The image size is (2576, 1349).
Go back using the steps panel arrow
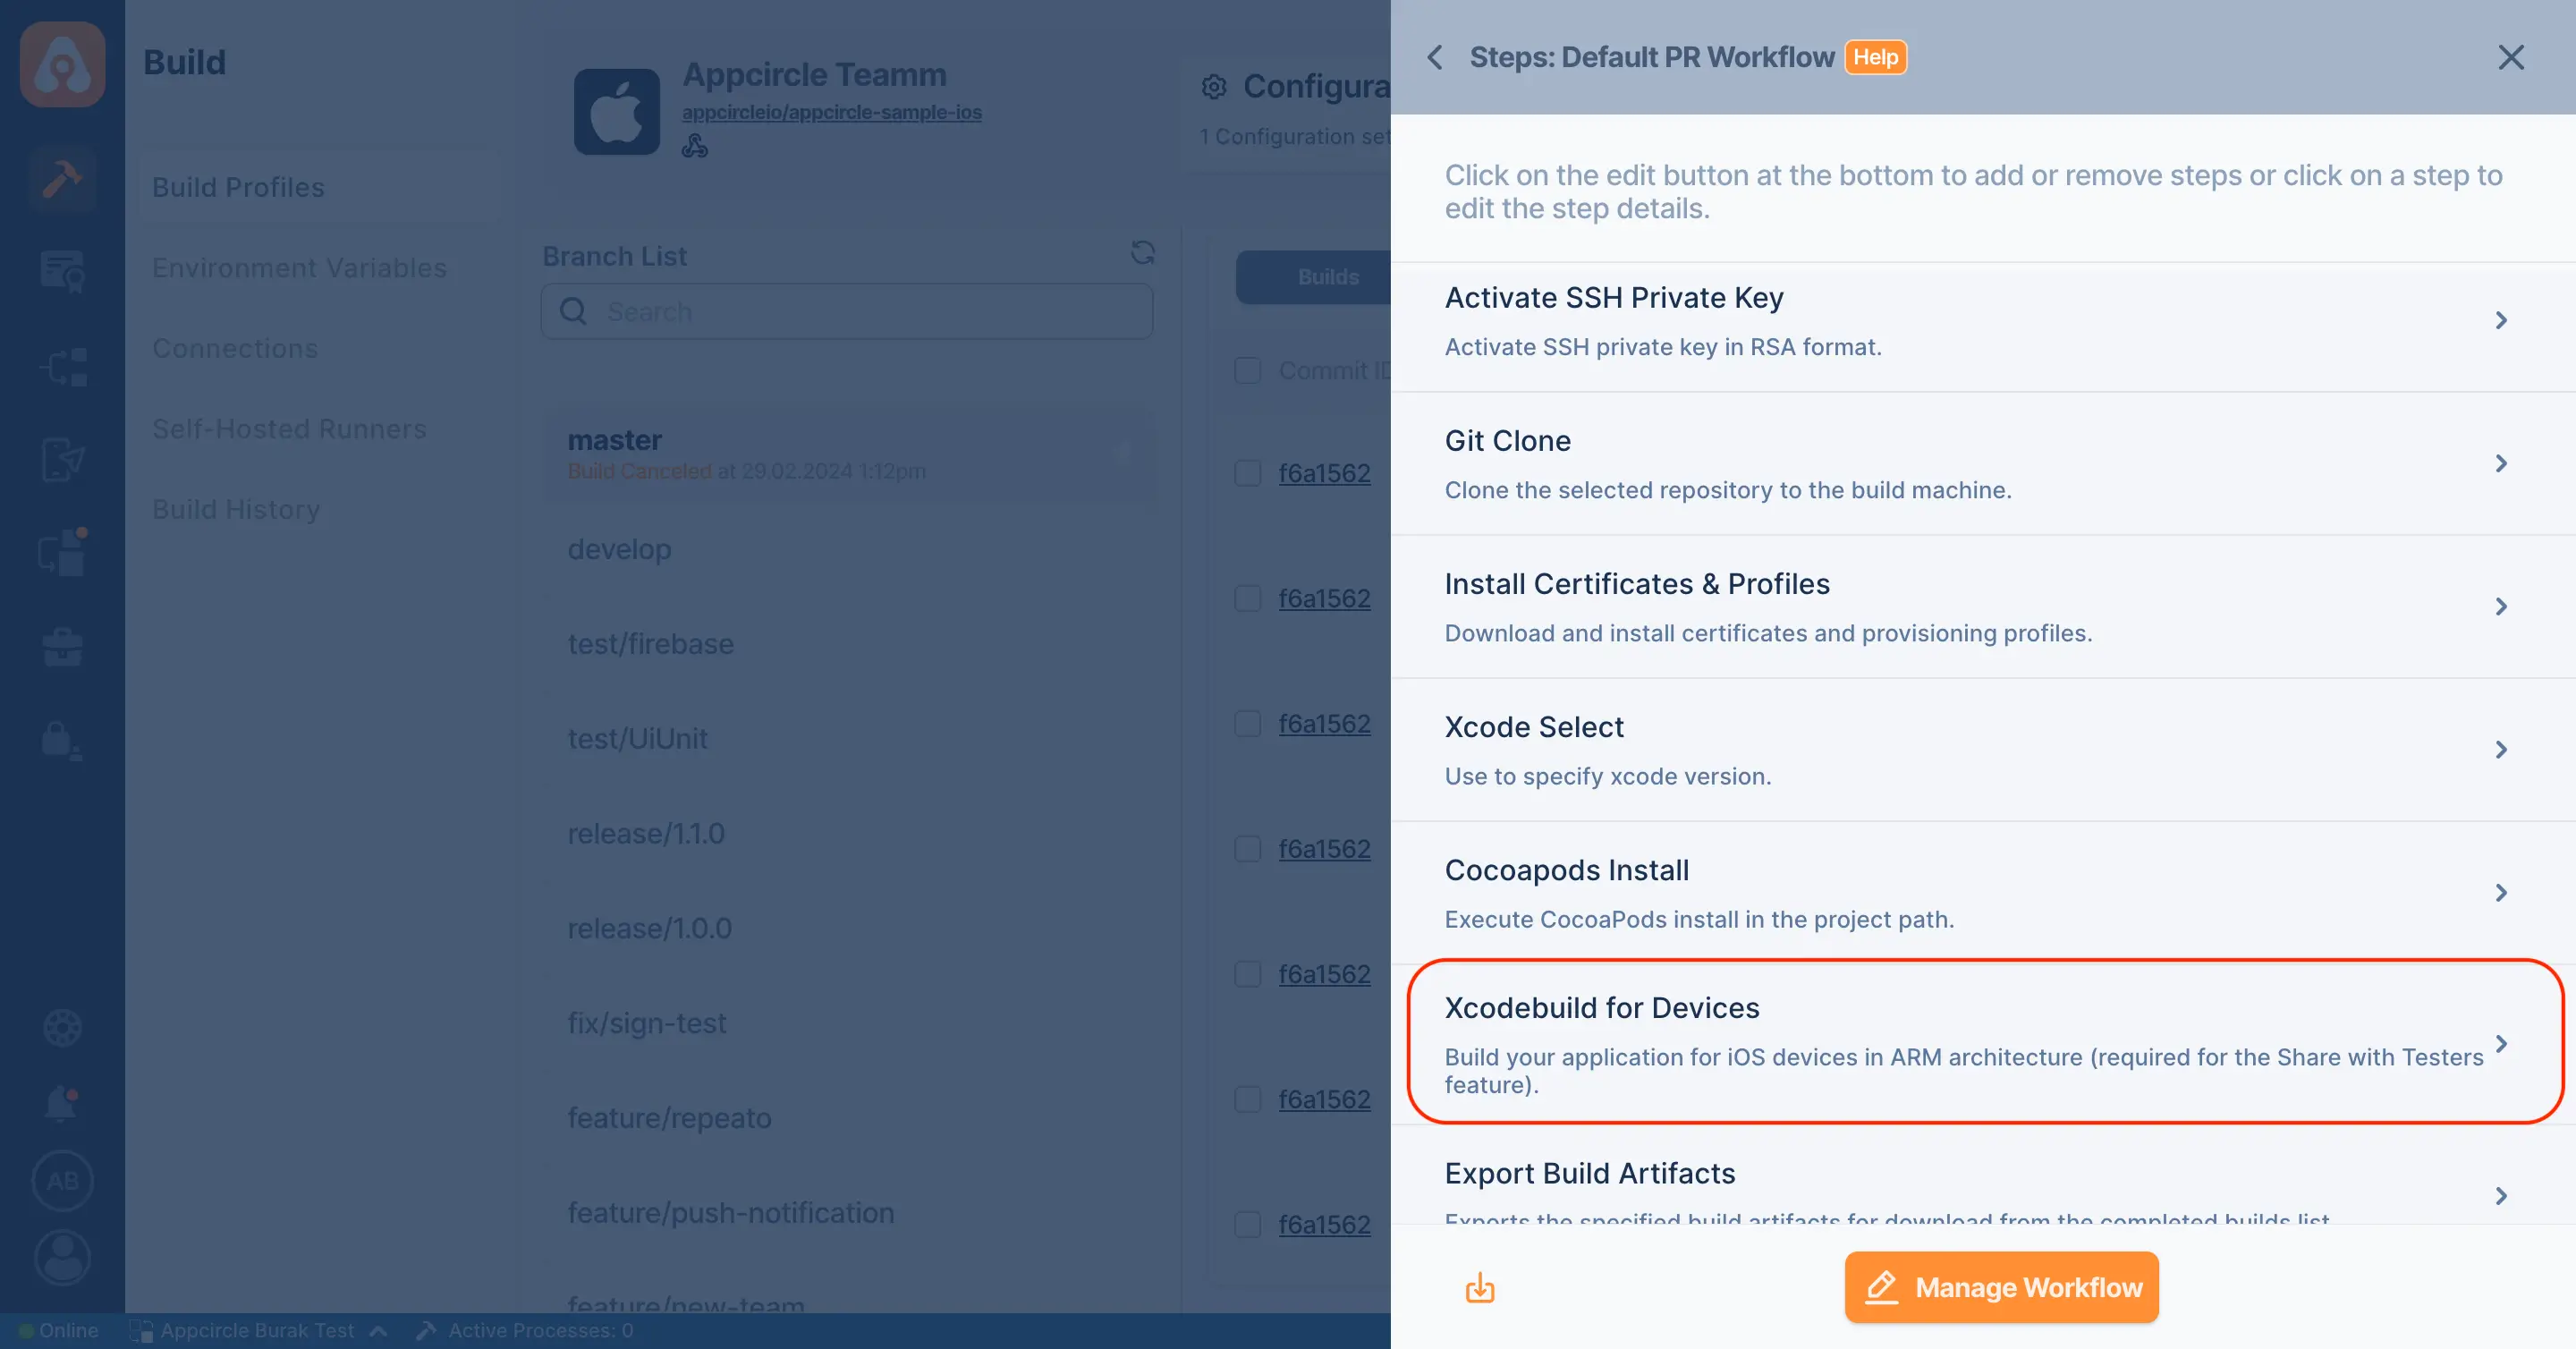pyautogui.click(x=1435, y=57)
